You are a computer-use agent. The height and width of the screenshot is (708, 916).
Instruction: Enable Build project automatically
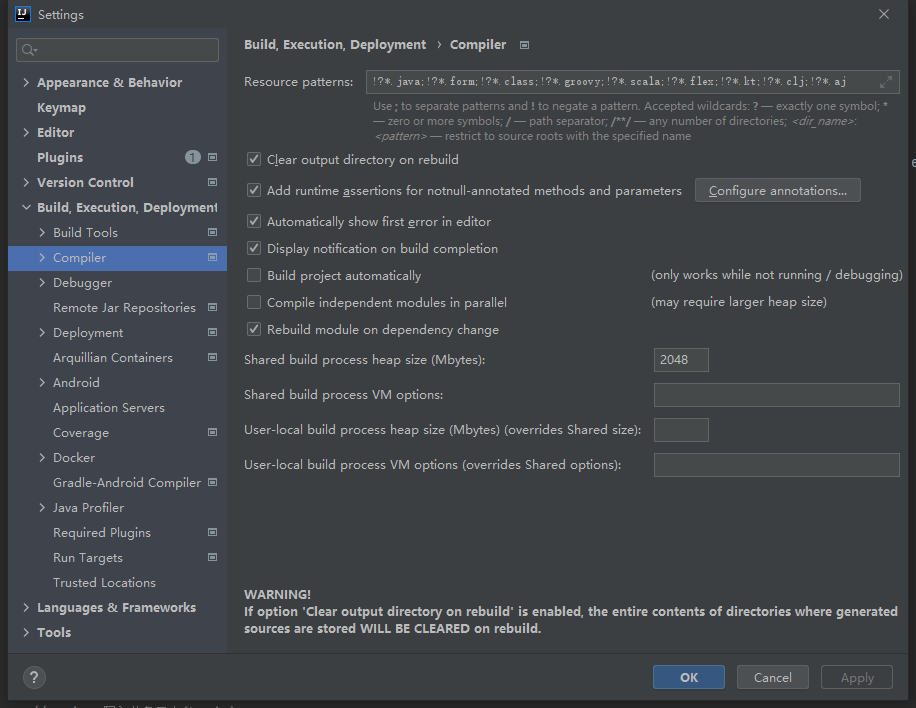(254, 275)
